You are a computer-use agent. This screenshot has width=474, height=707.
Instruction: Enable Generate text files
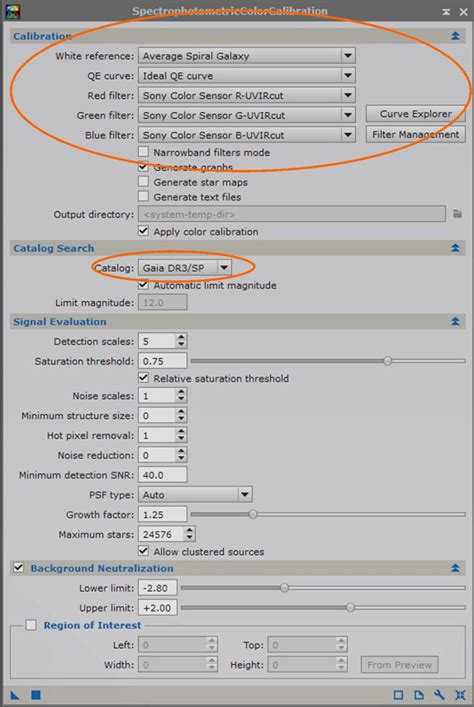pos(143,197)
